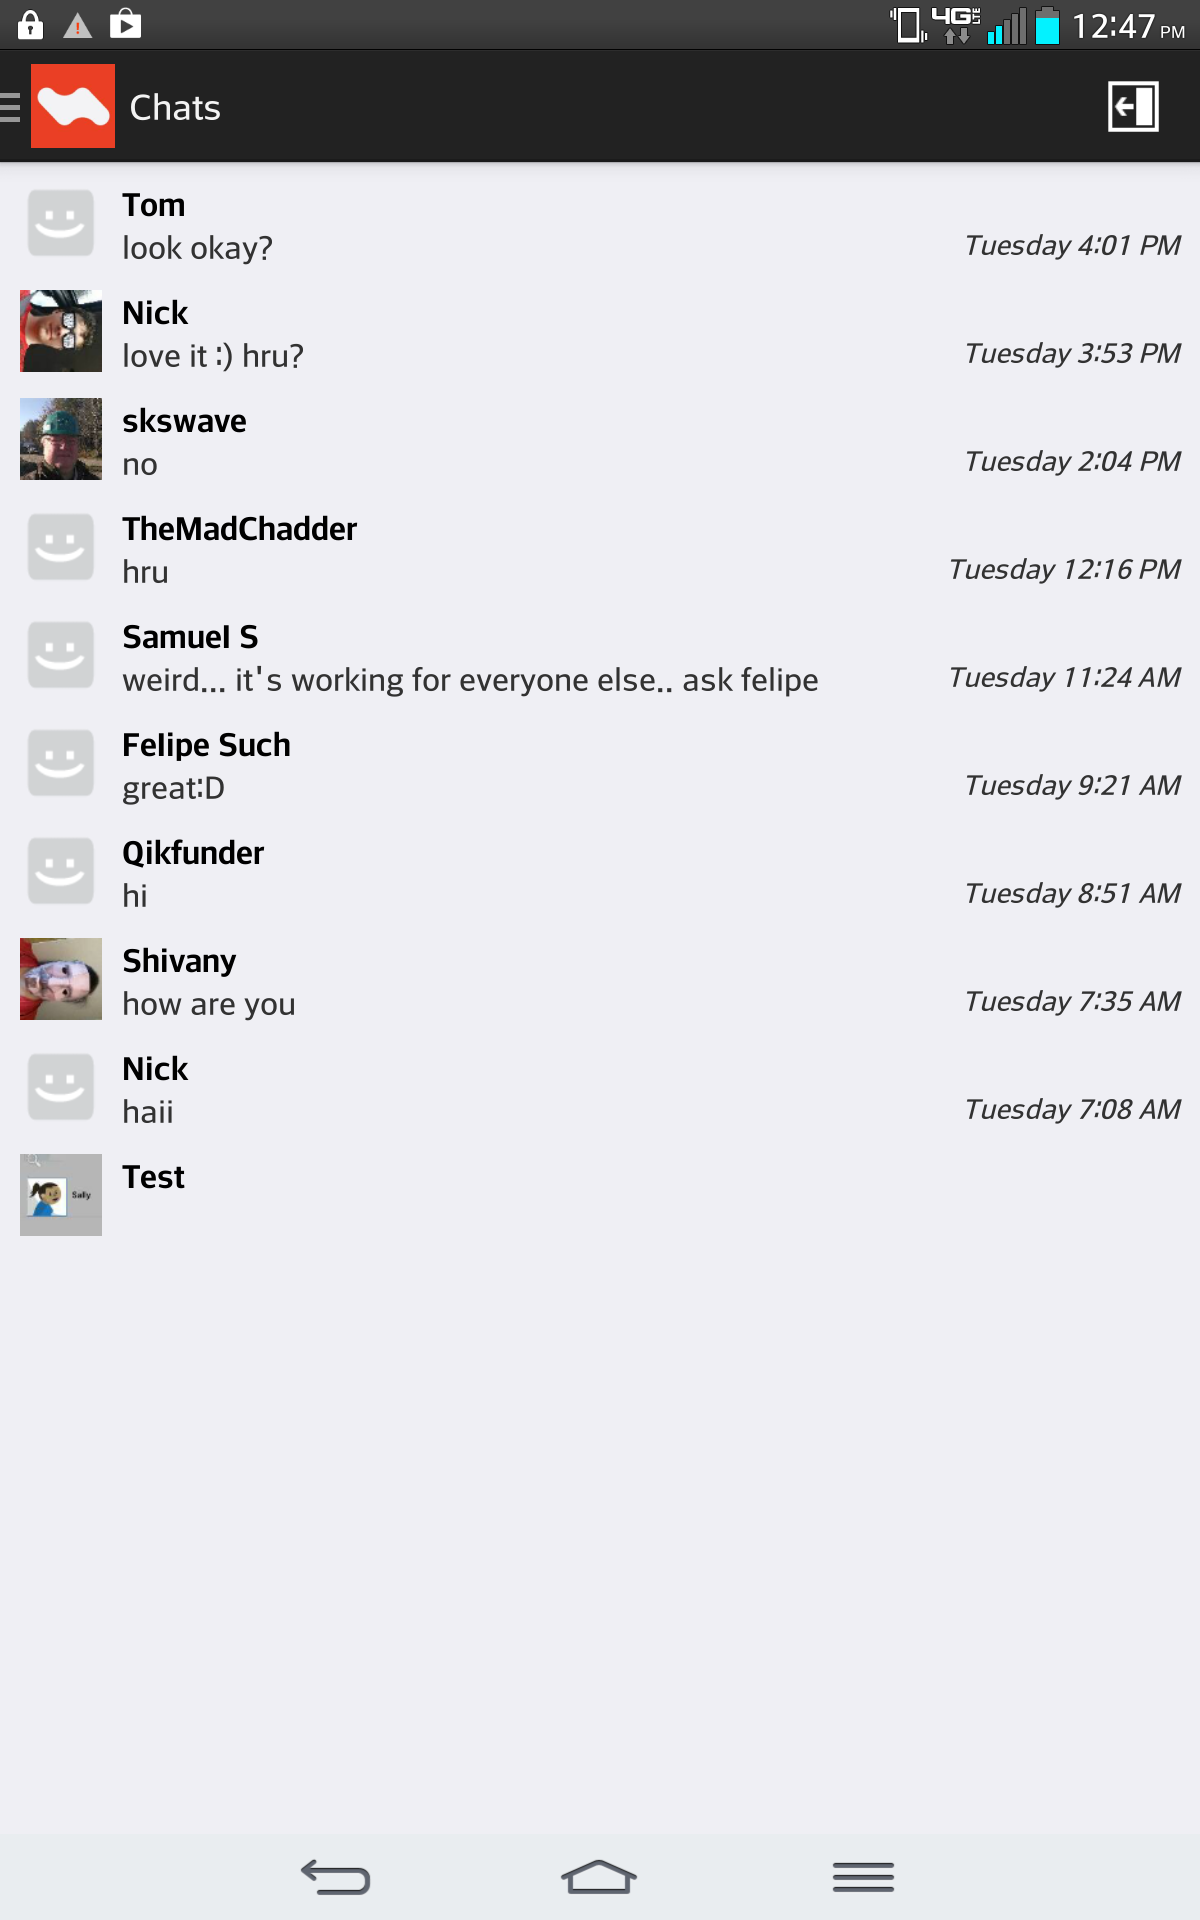
Task: Open Nick's 'haii' conversation
Action: (600, 1088)
